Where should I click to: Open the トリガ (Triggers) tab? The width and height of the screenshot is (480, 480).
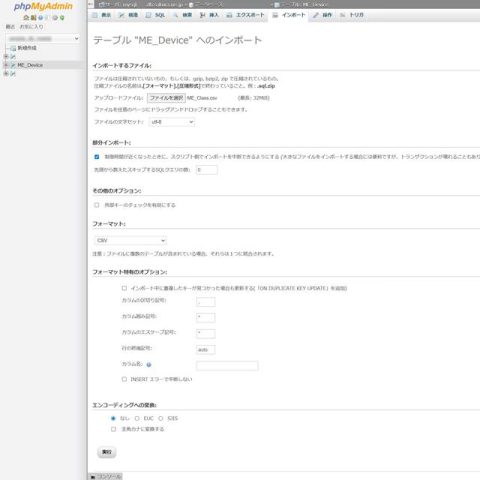(352, 15)
